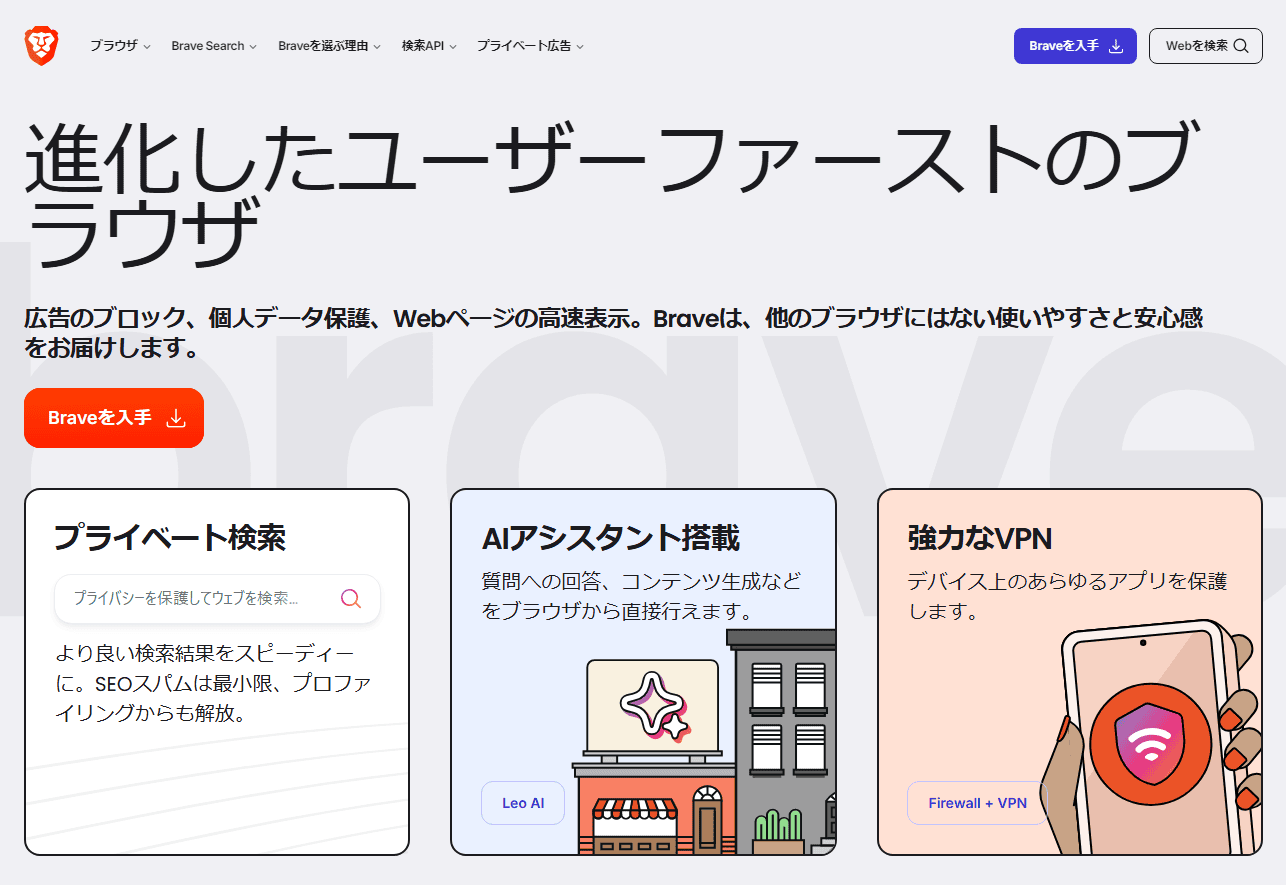Click the Brave lion logo
The image size is (1286, 885).
pyautogui.click(x=42, y=46)
